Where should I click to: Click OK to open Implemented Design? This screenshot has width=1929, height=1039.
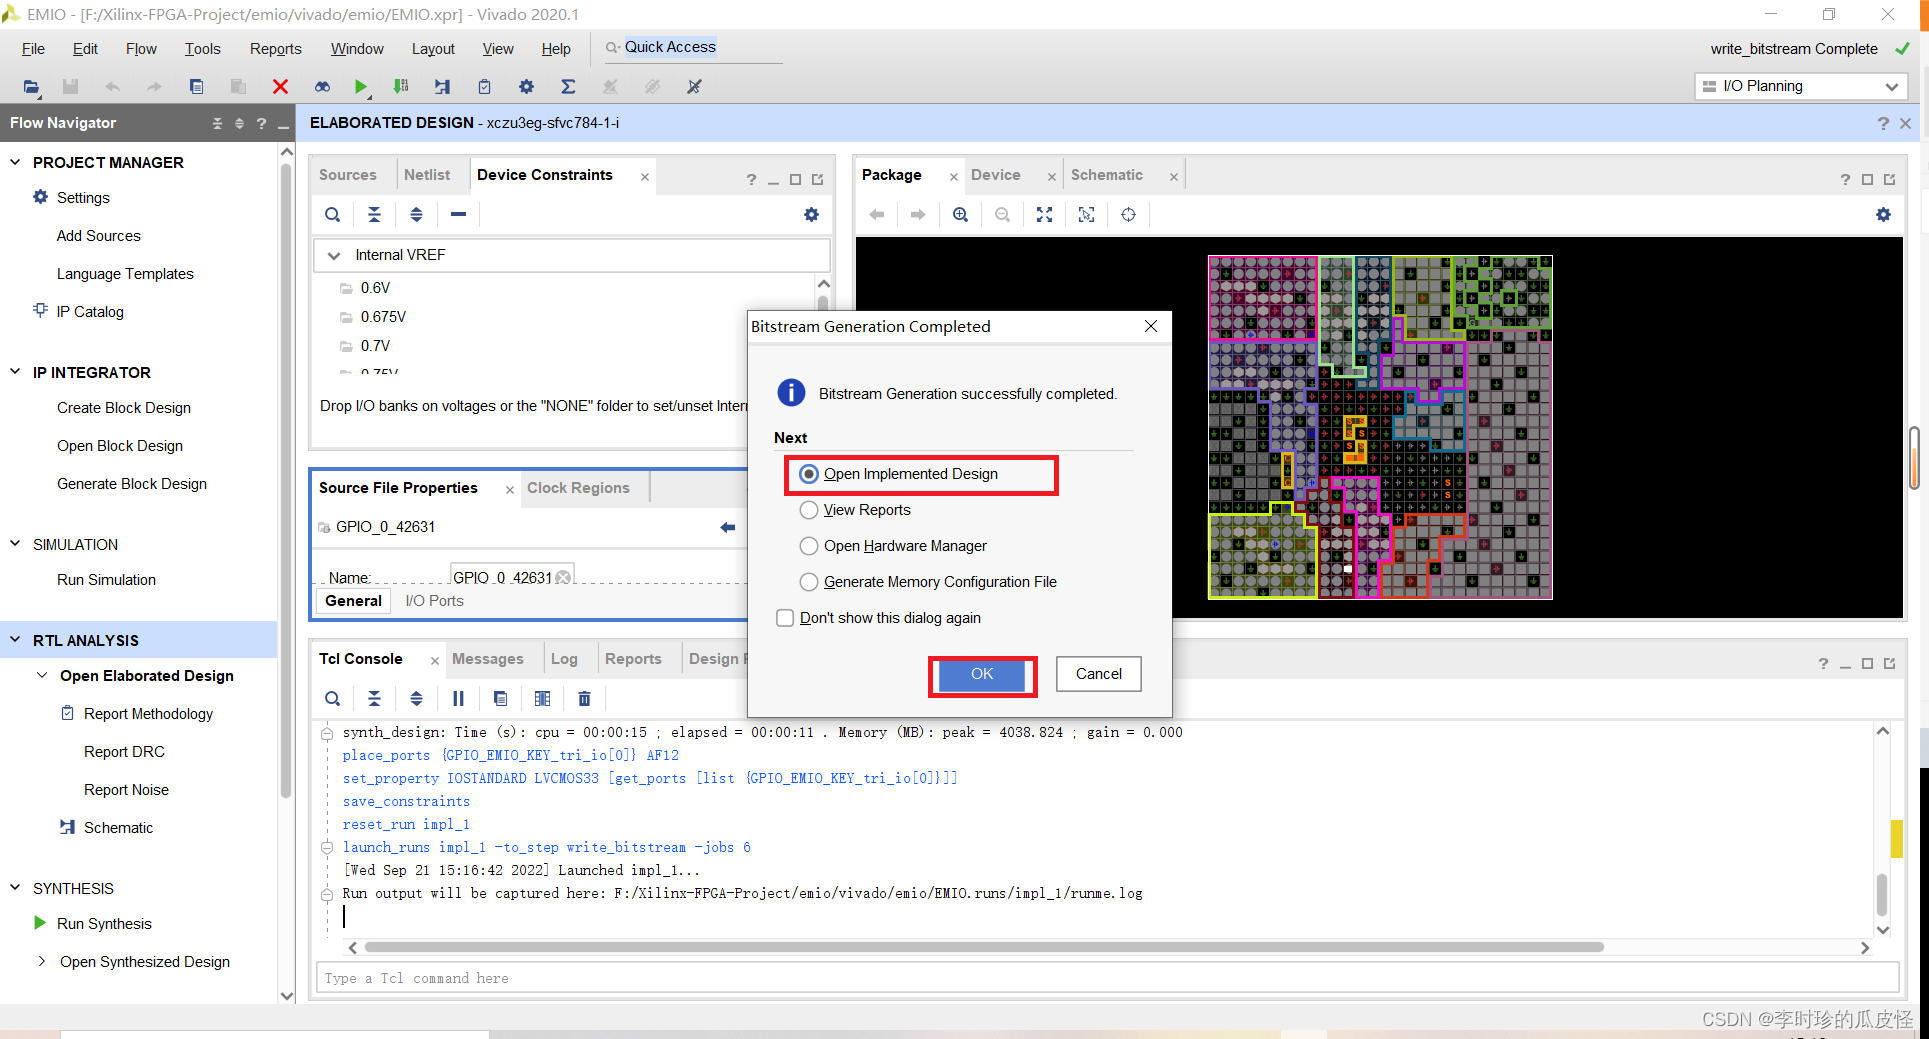pos(980,674)
